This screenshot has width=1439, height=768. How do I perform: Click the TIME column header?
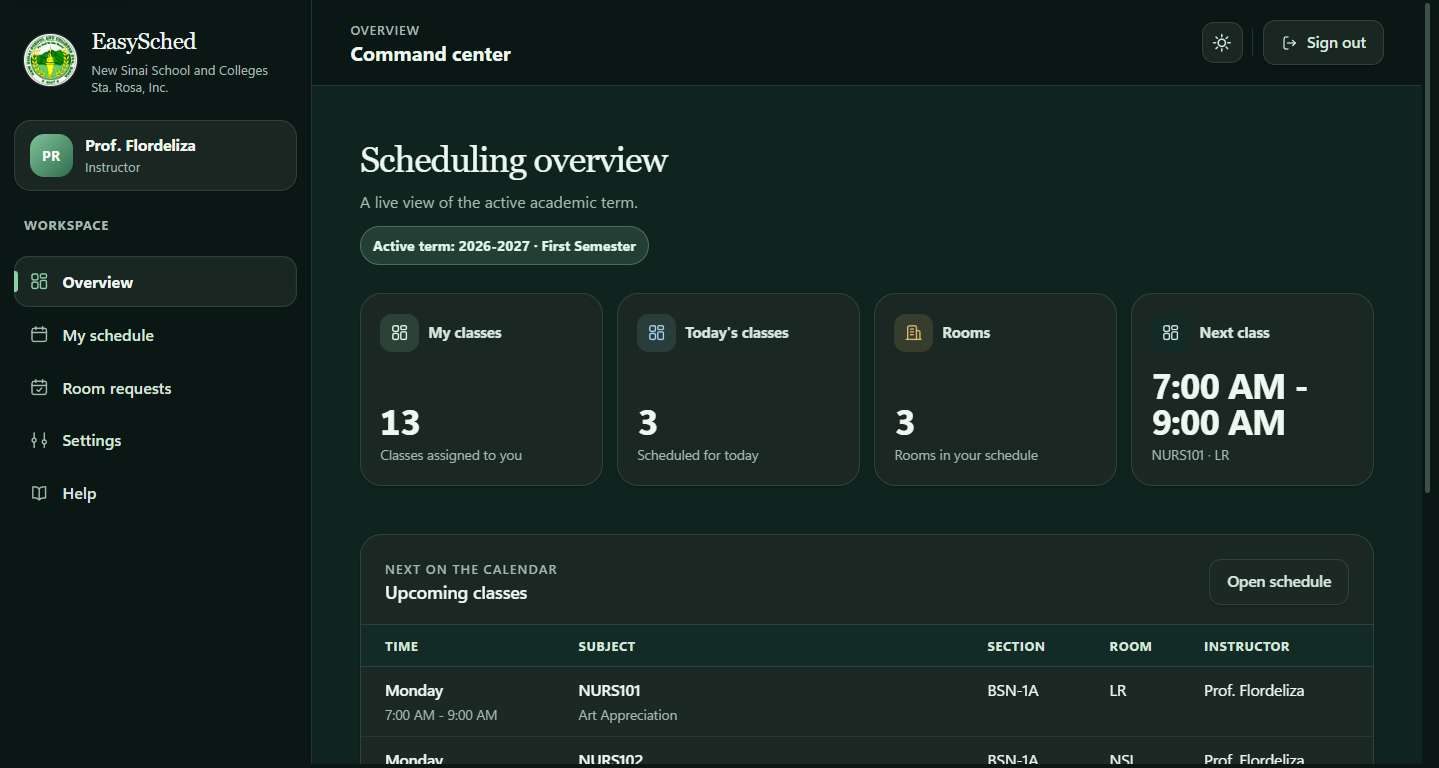click(402, 646)
